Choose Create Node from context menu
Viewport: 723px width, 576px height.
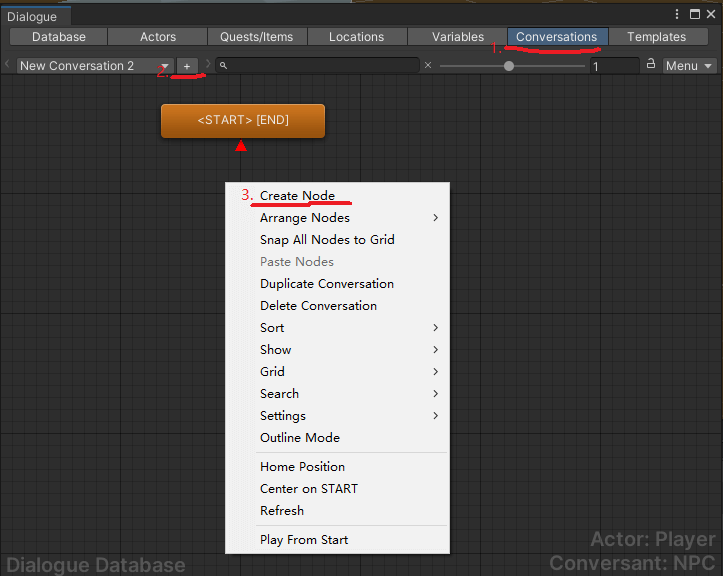337,196
